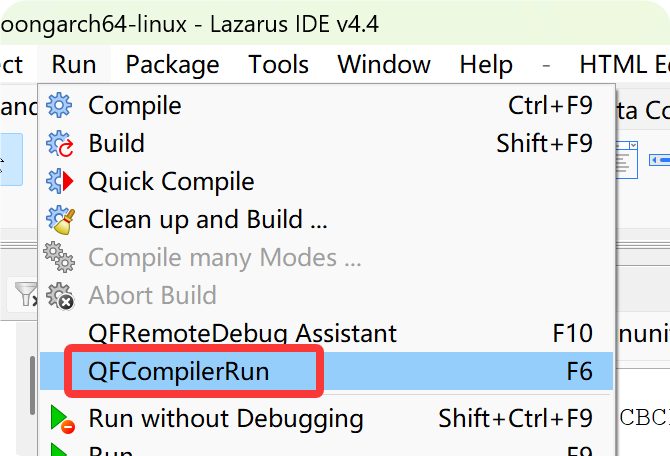
Task: Select the TScrollBar component in palette
Action: point(659,158)
